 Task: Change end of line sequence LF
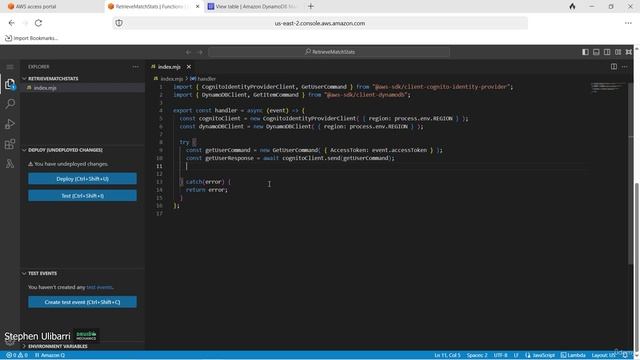pyautogui.click(x=516, y=355)
